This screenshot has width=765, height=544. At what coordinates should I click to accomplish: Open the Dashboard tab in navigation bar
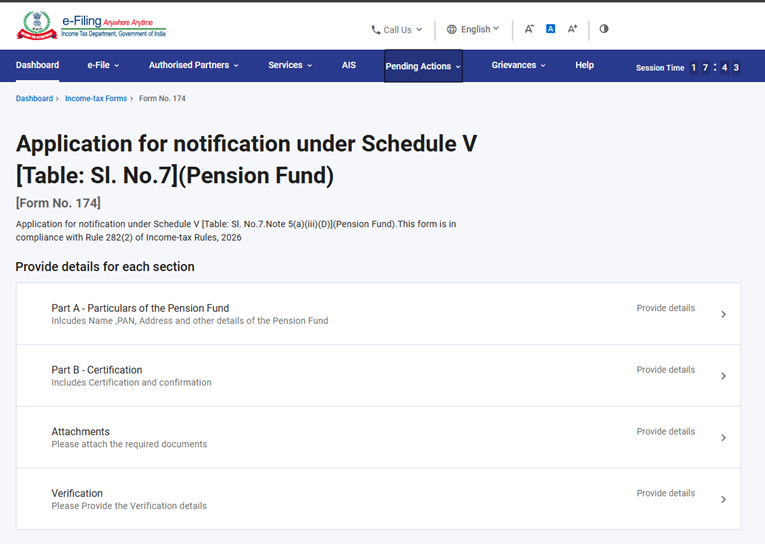pyautogui.click(x=37, y=66)
